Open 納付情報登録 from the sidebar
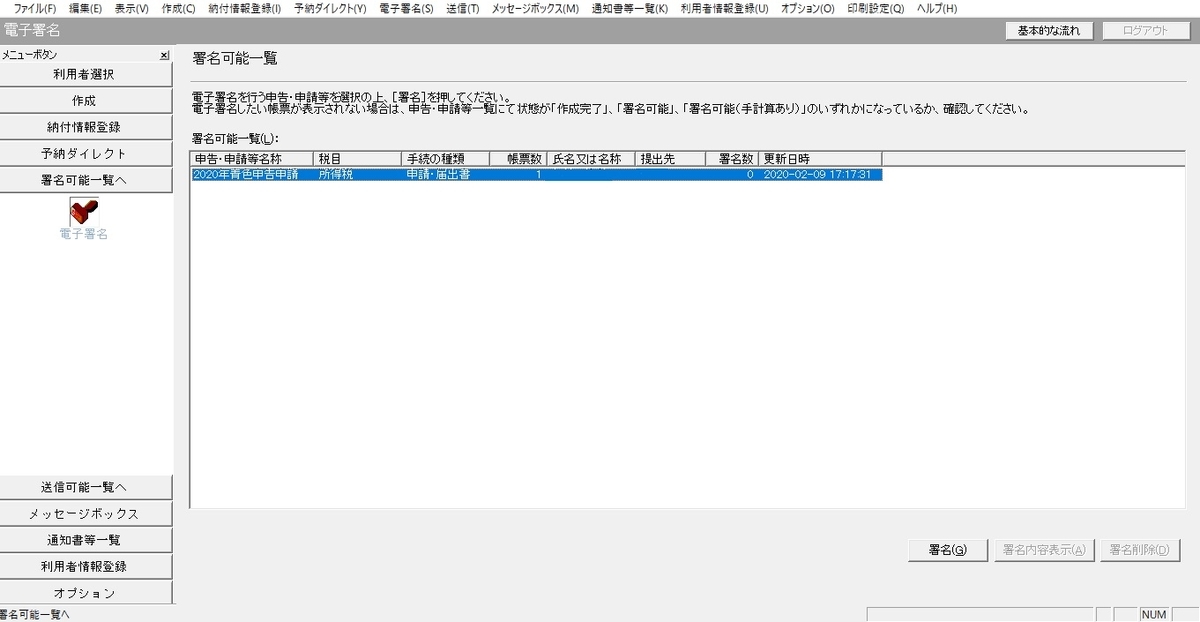 pos(84,128)
